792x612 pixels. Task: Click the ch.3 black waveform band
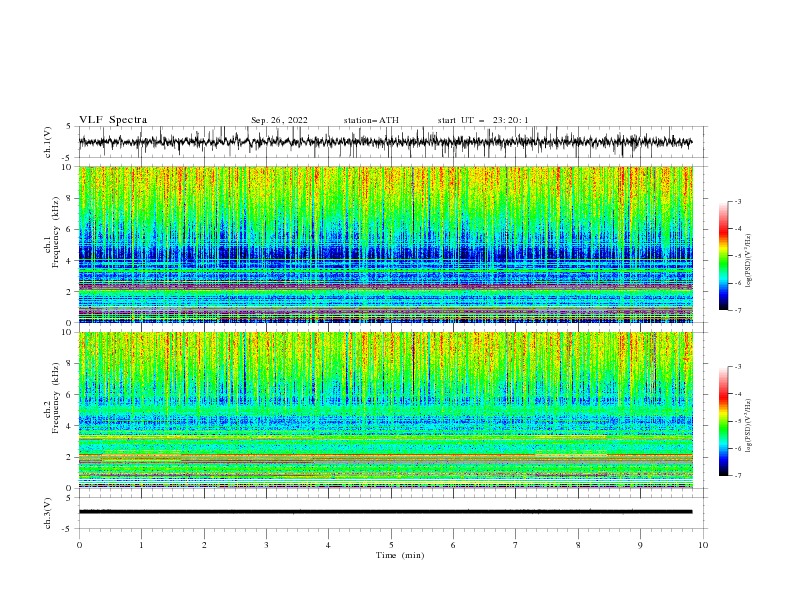(x=385, y=512)
